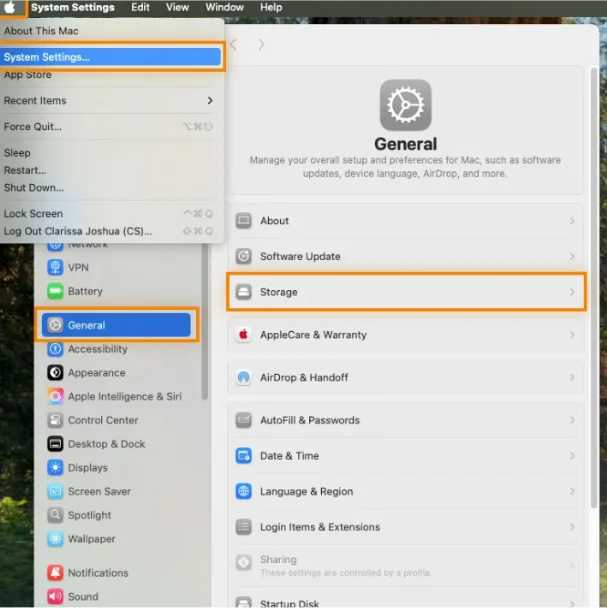
Task: Choose About This Mac from Apple menu
Action: pos(112,31)
